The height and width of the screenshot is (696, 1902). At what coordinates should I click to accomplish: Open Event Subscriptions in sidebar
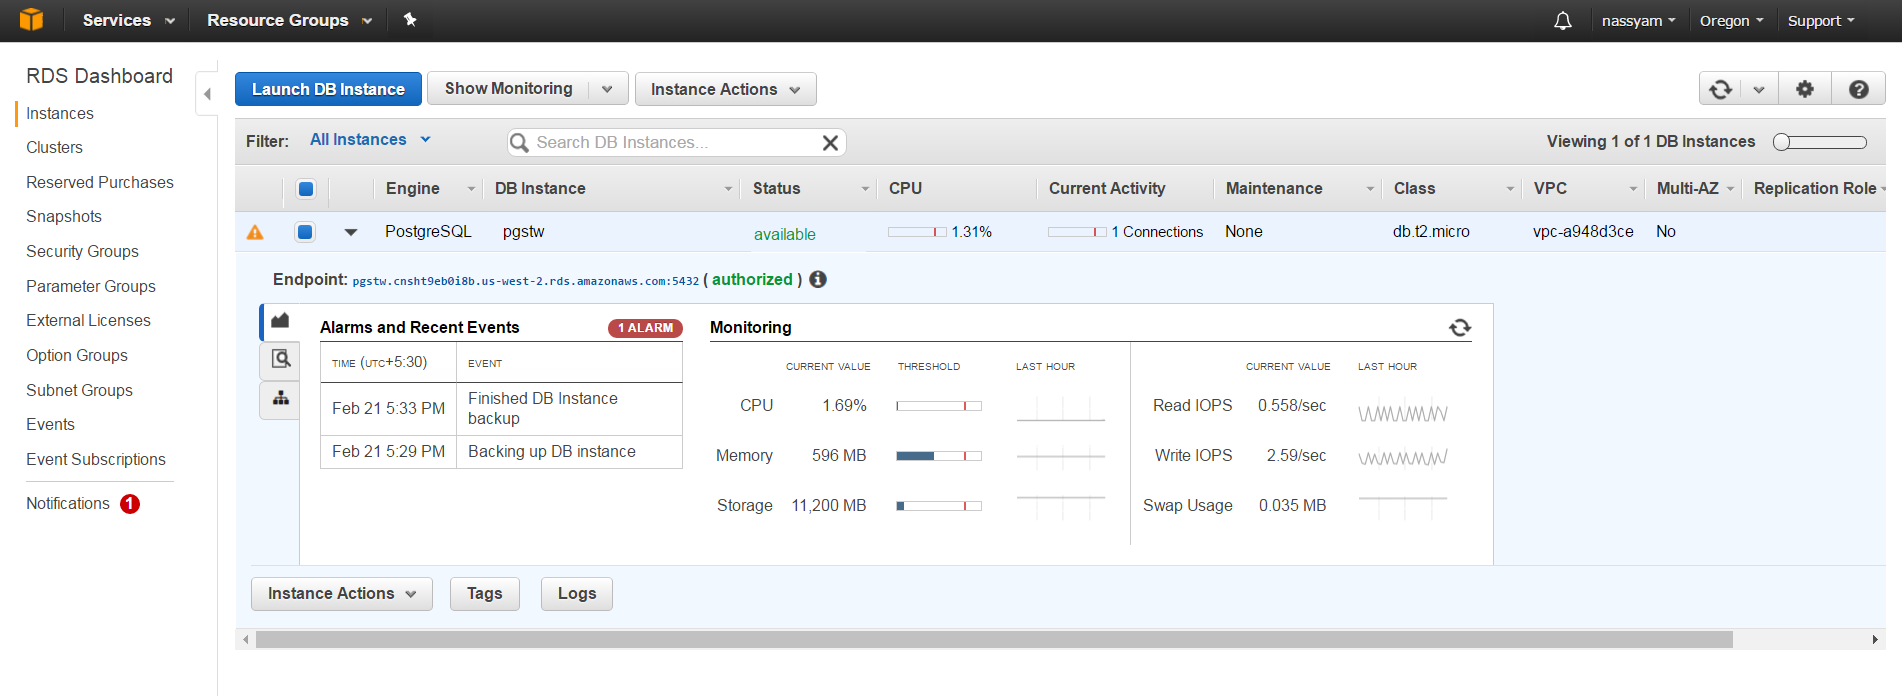point(96,460)
